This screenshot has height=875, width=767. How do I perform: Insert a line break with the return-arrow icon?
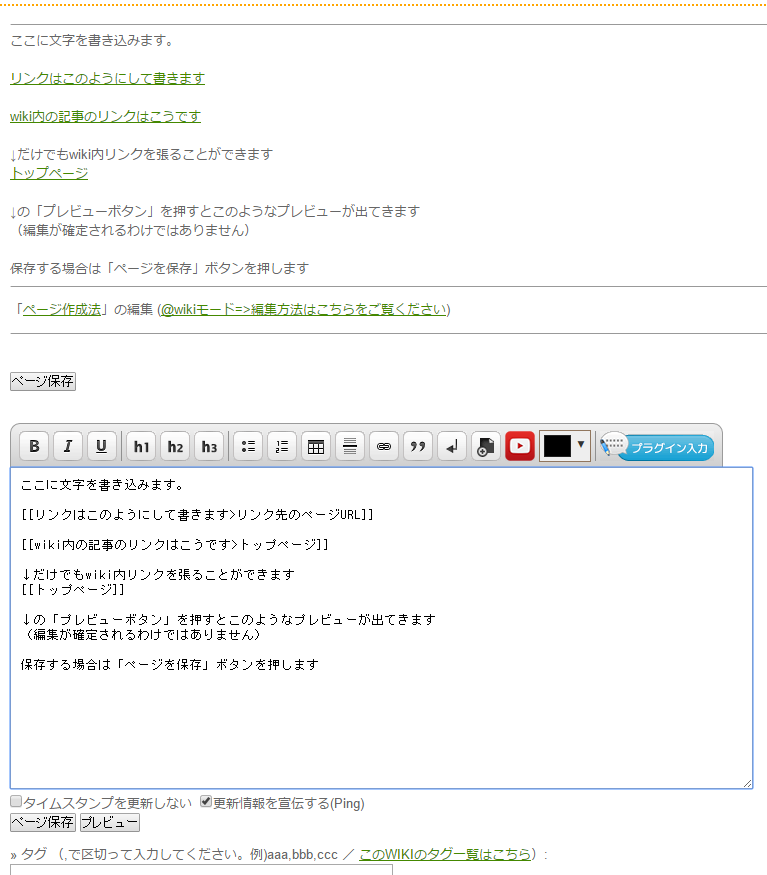452,446
